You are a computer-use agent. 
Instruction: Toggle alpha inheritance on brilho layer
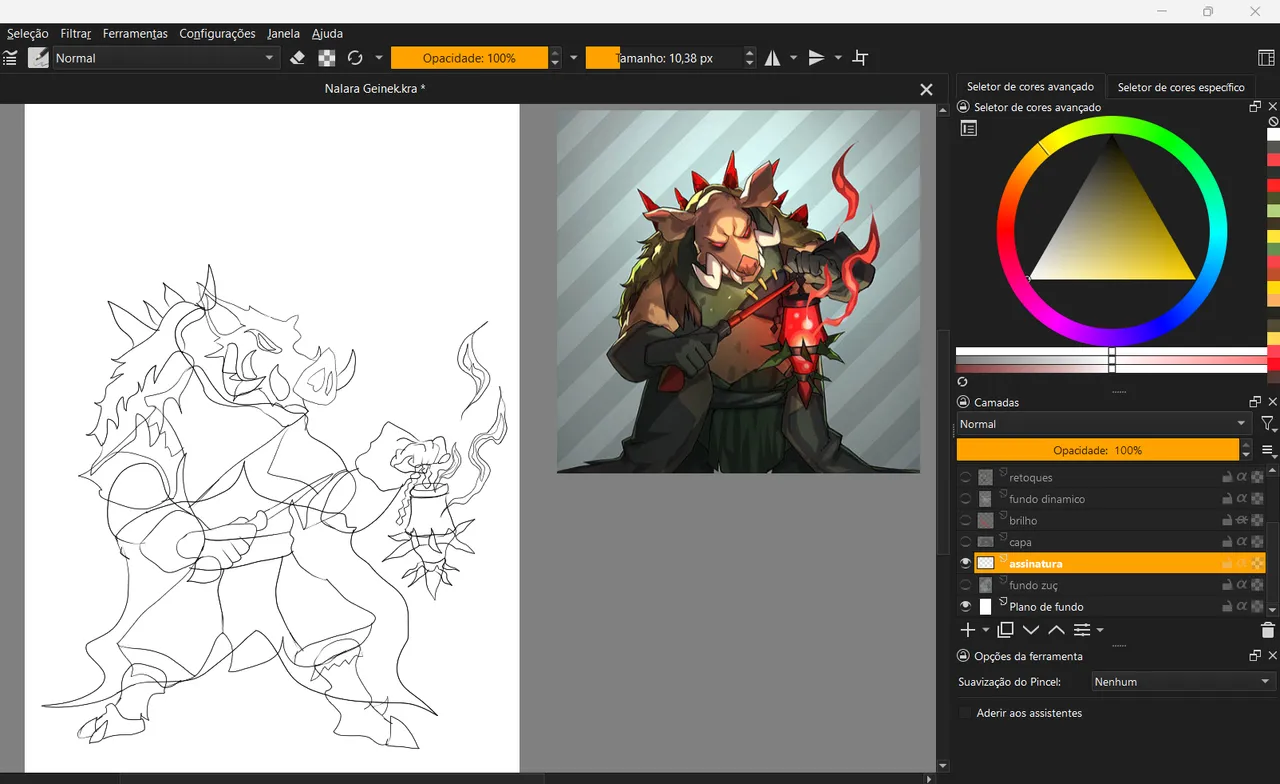tap(1242, 520)
